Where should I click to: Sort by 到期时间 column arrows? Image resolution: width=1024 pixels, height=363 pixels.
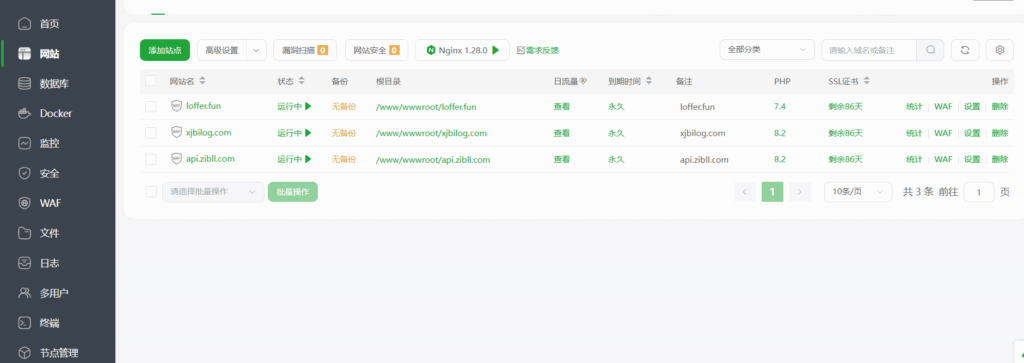coord(648,81)
